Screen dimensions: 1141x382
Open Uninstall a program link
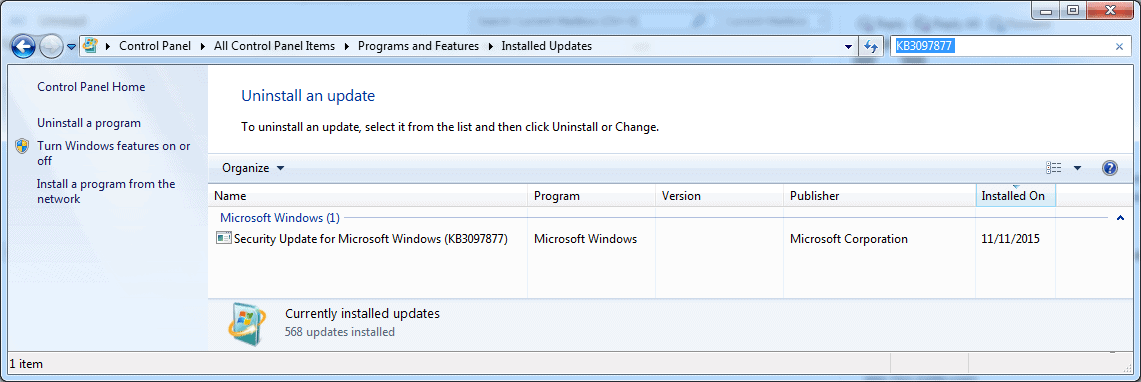coord(89,123)
